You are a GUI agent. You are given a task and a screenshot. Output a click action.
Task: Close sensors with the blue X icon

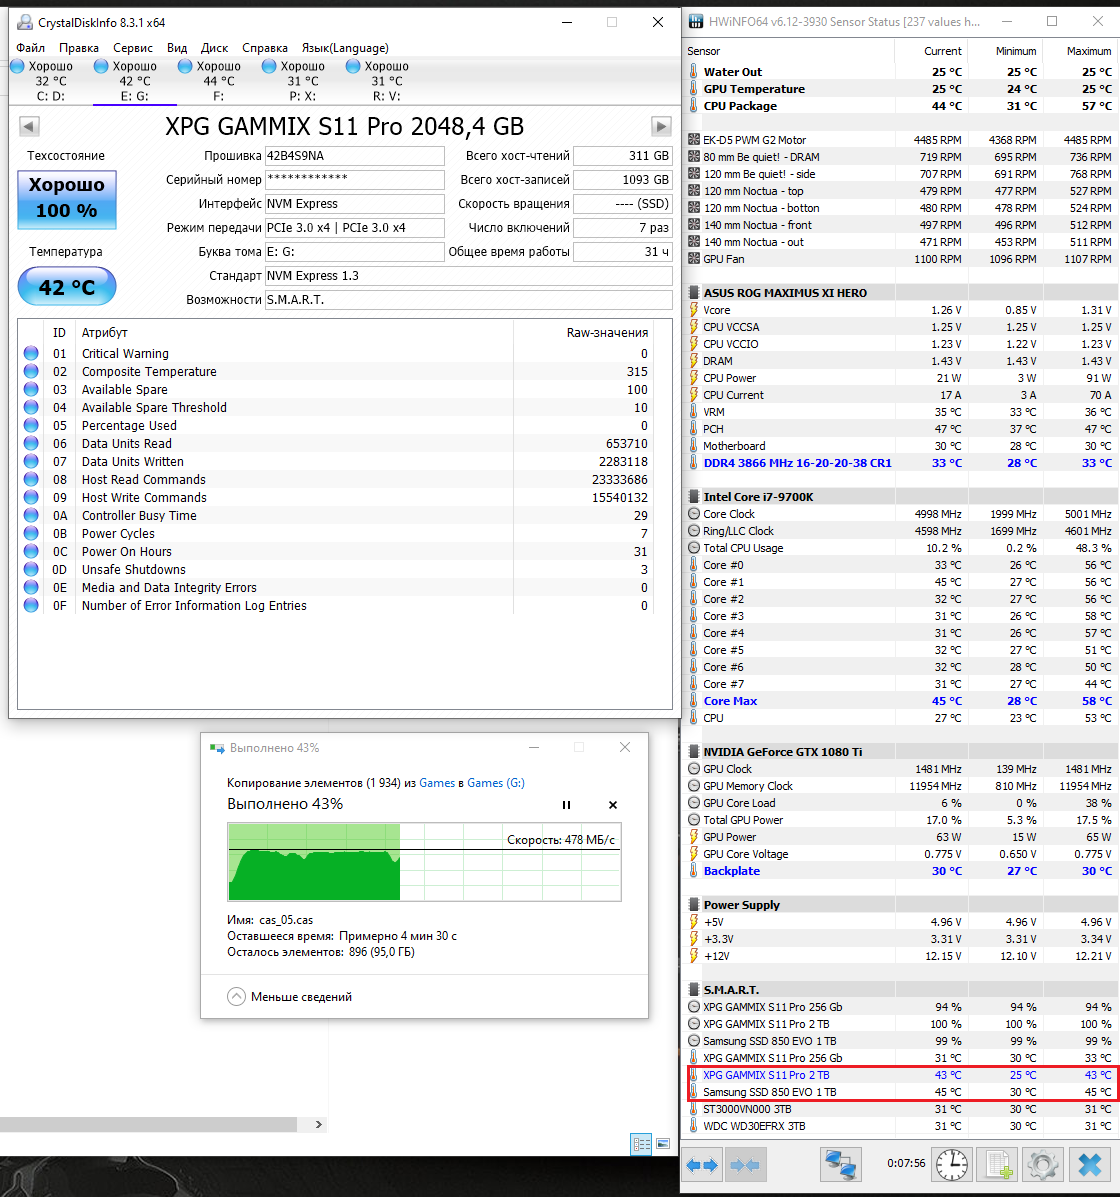tap(1089, 1165)
